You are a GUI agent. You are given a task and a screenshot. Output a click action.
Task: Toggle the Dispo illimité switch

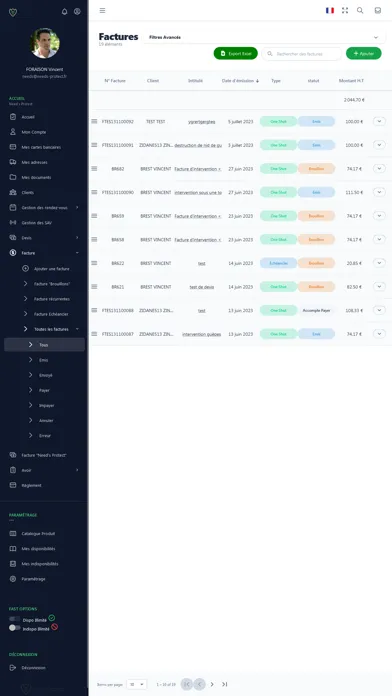[x=15, y=619]
